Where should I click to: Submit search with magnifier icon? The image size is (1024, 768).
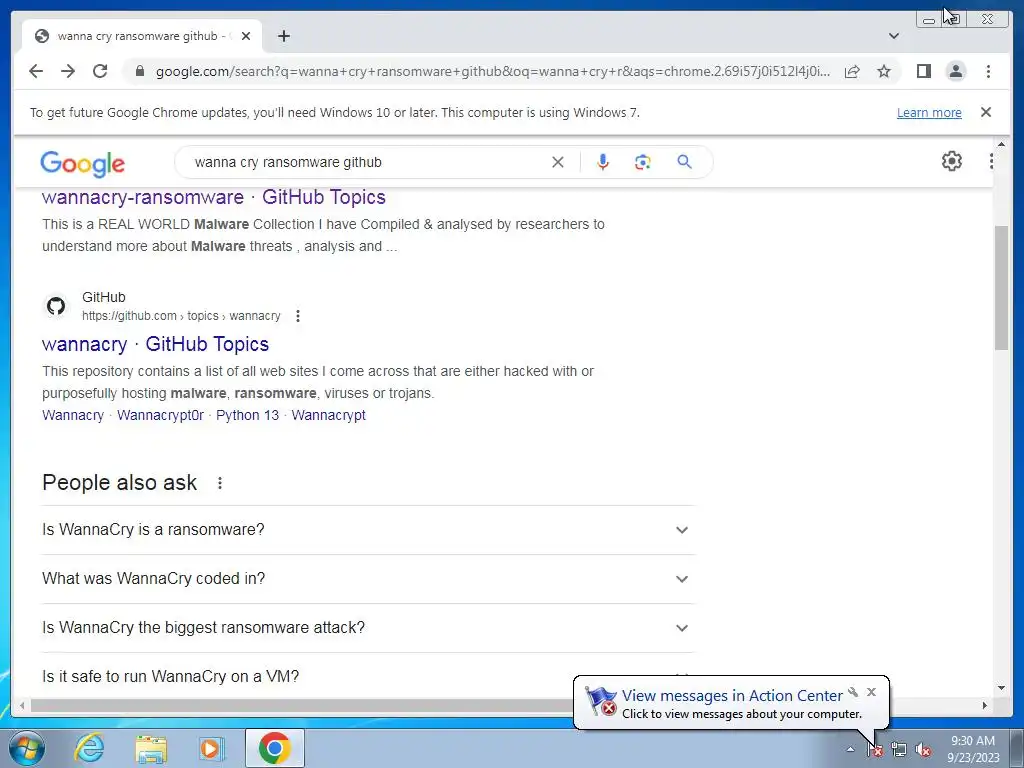[x=684, y=162]
